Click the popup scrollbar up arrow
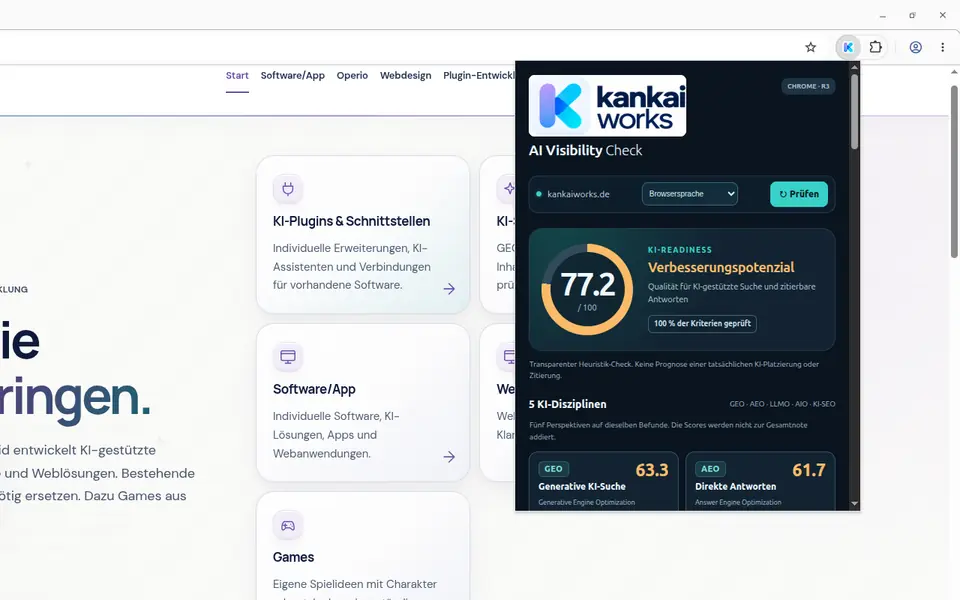Screen dimensions: 960x600 click(x=854, y=67)
